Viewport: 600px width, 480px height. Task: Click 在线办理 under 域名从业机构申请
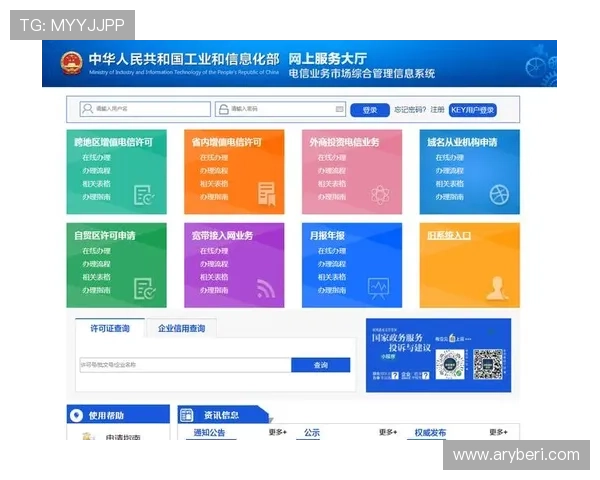pyautogui.click(x=450, y=158)
